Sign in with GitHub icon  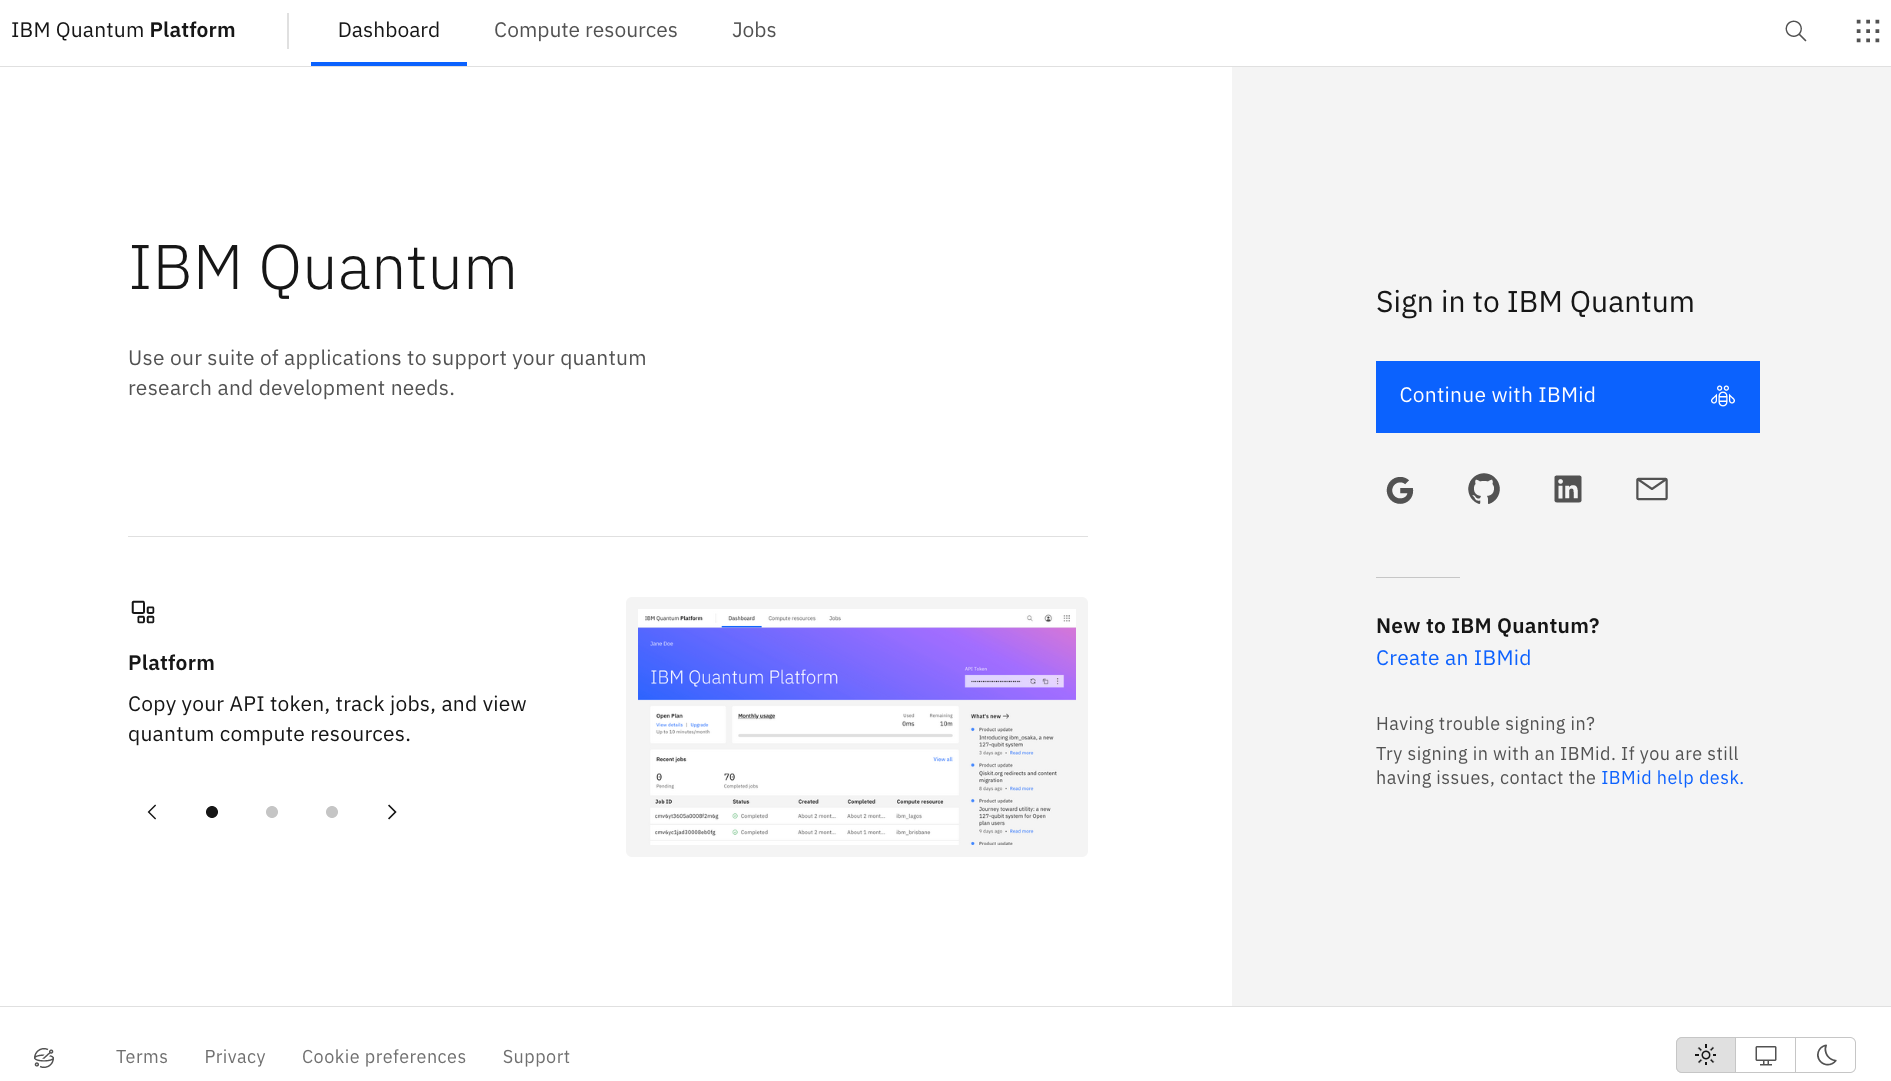click(x=1484, y=489)
